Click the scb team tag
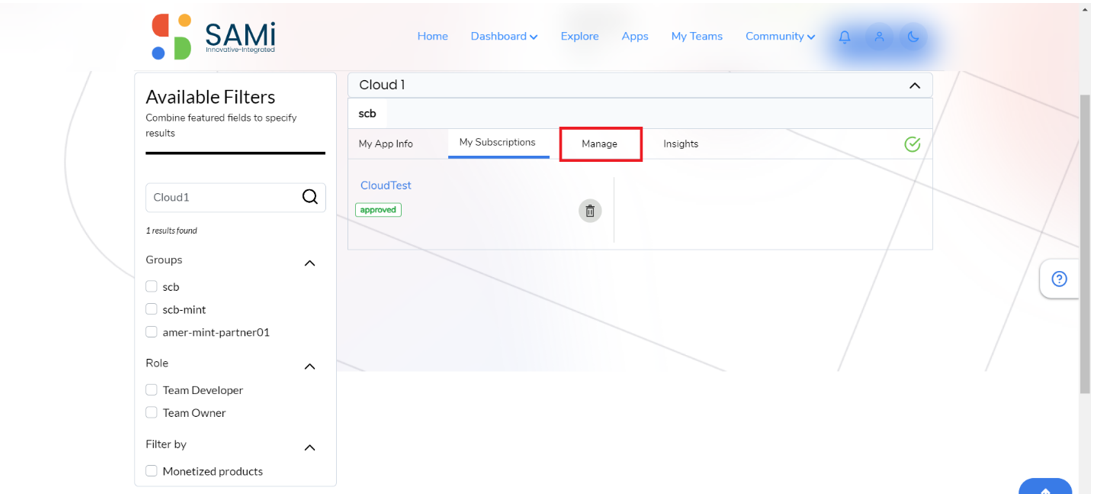This screenshot has width=1093, height=497. (x=367, y=113)
